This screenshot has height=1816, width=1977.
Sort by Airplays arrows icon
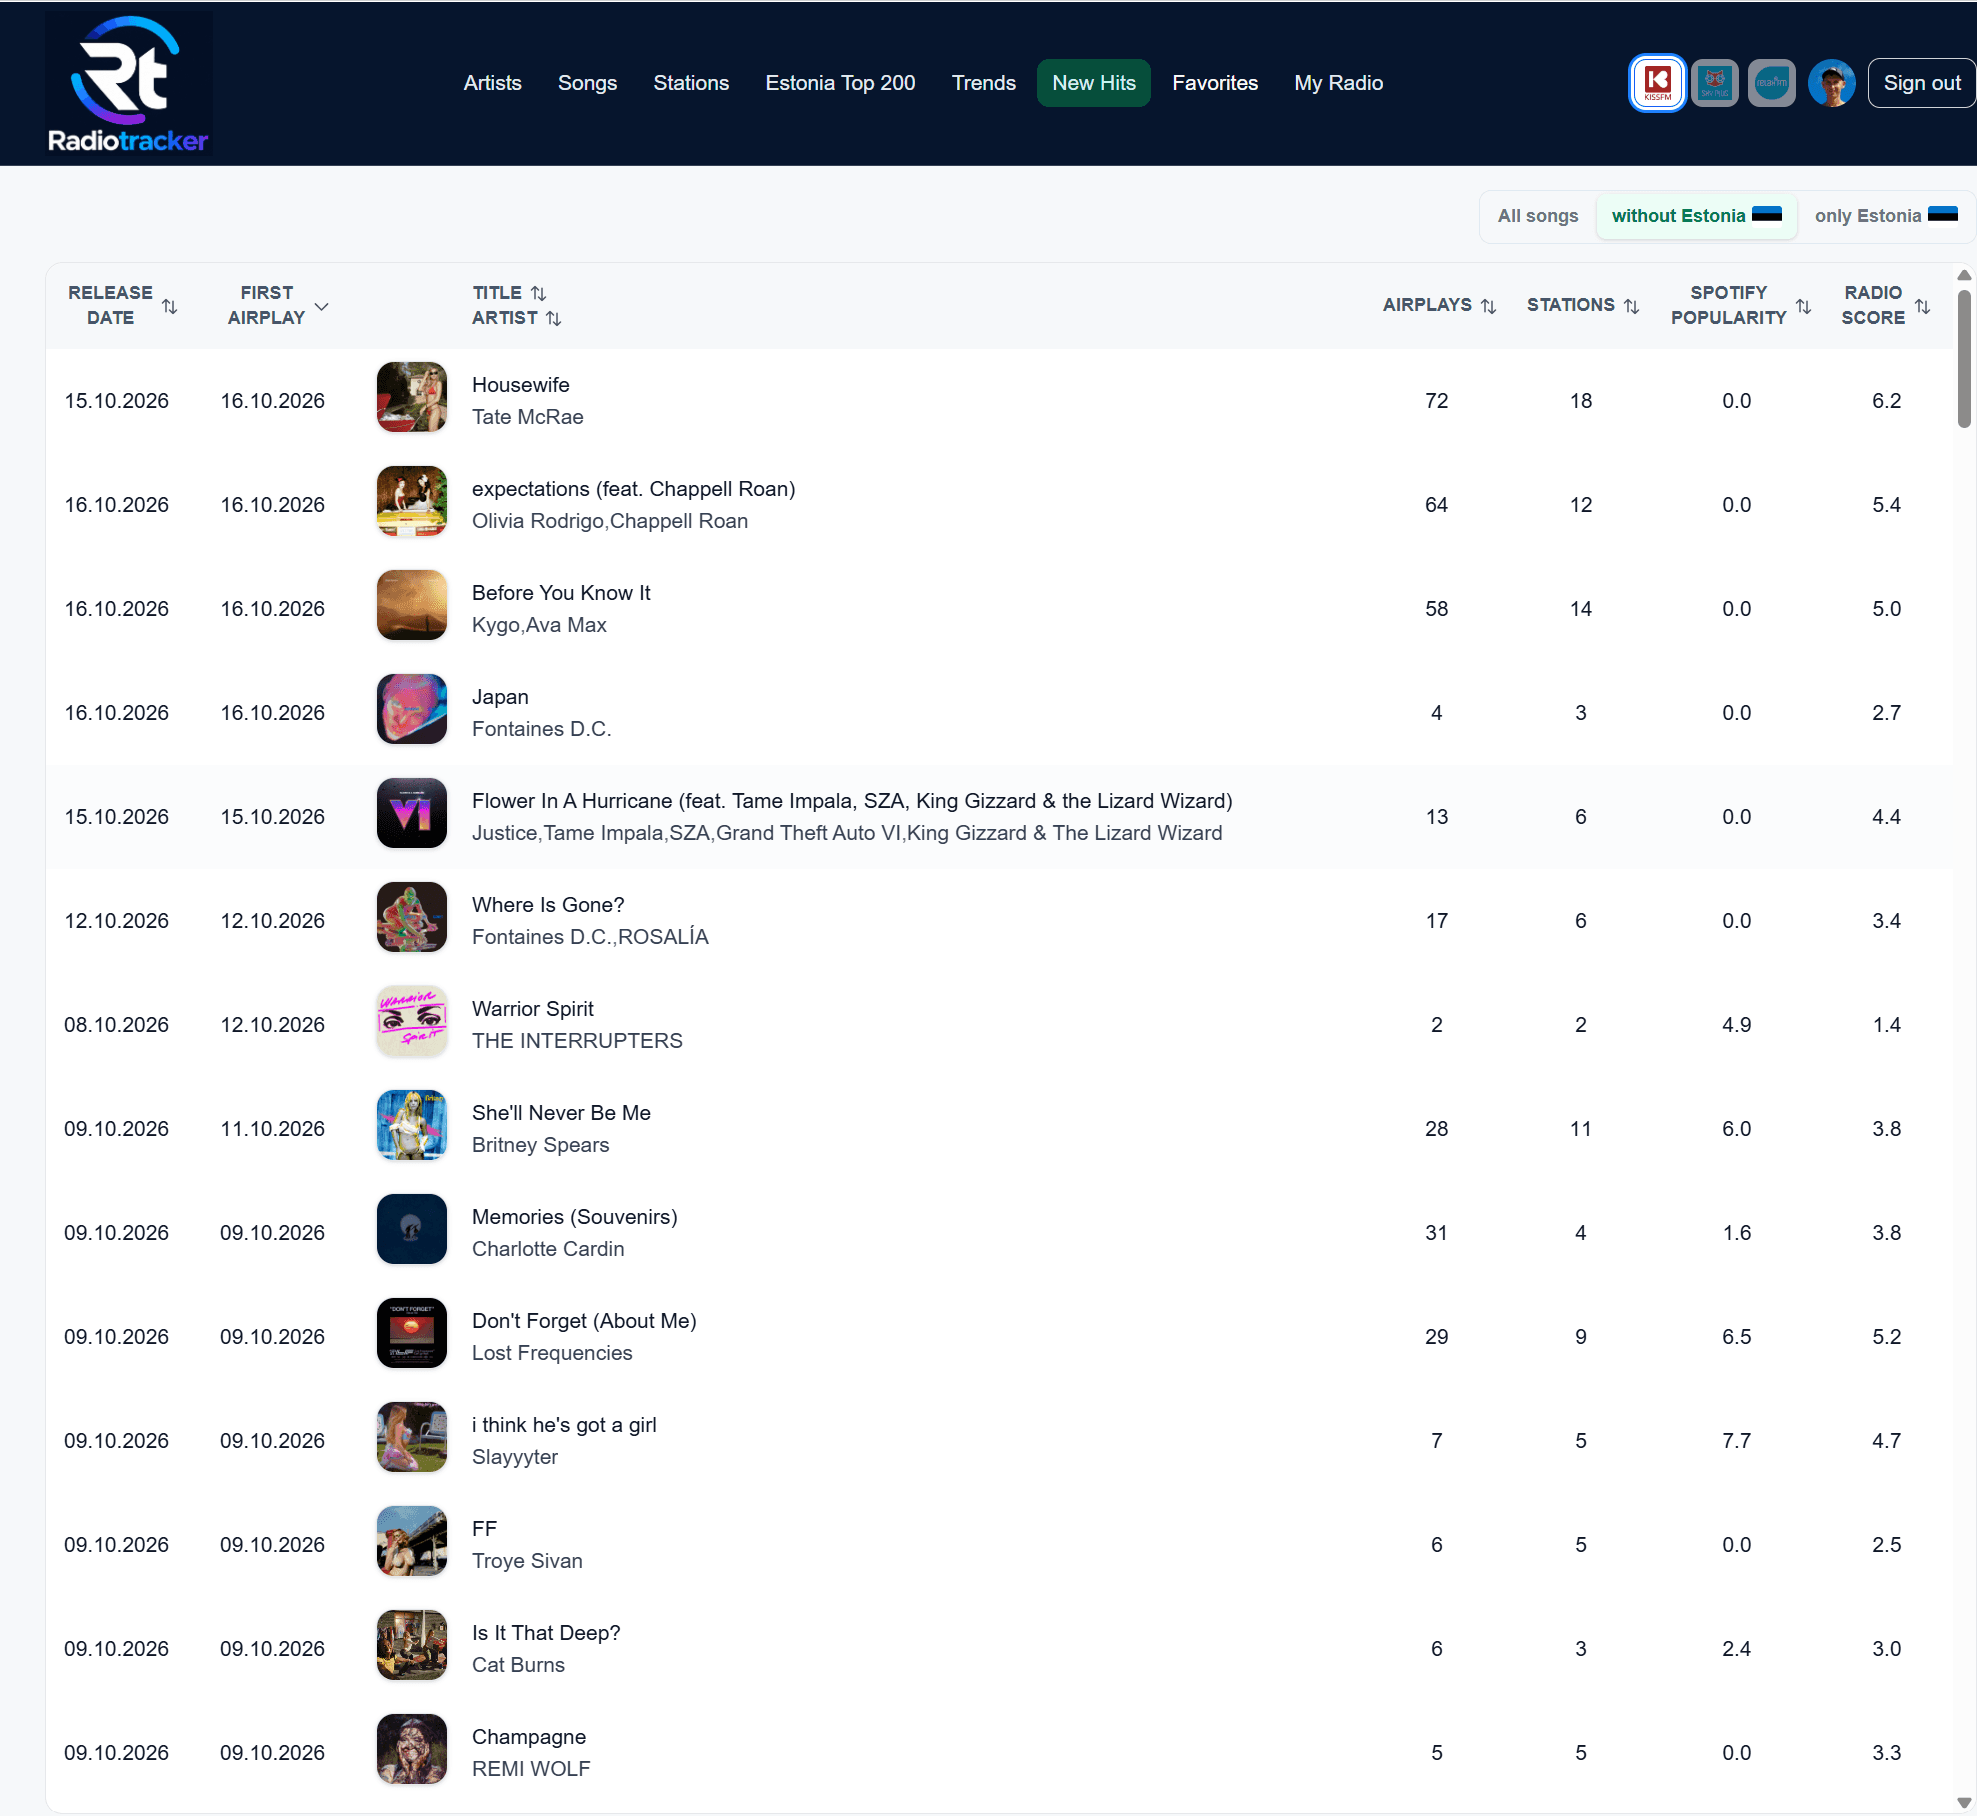tap(1488, 306)
